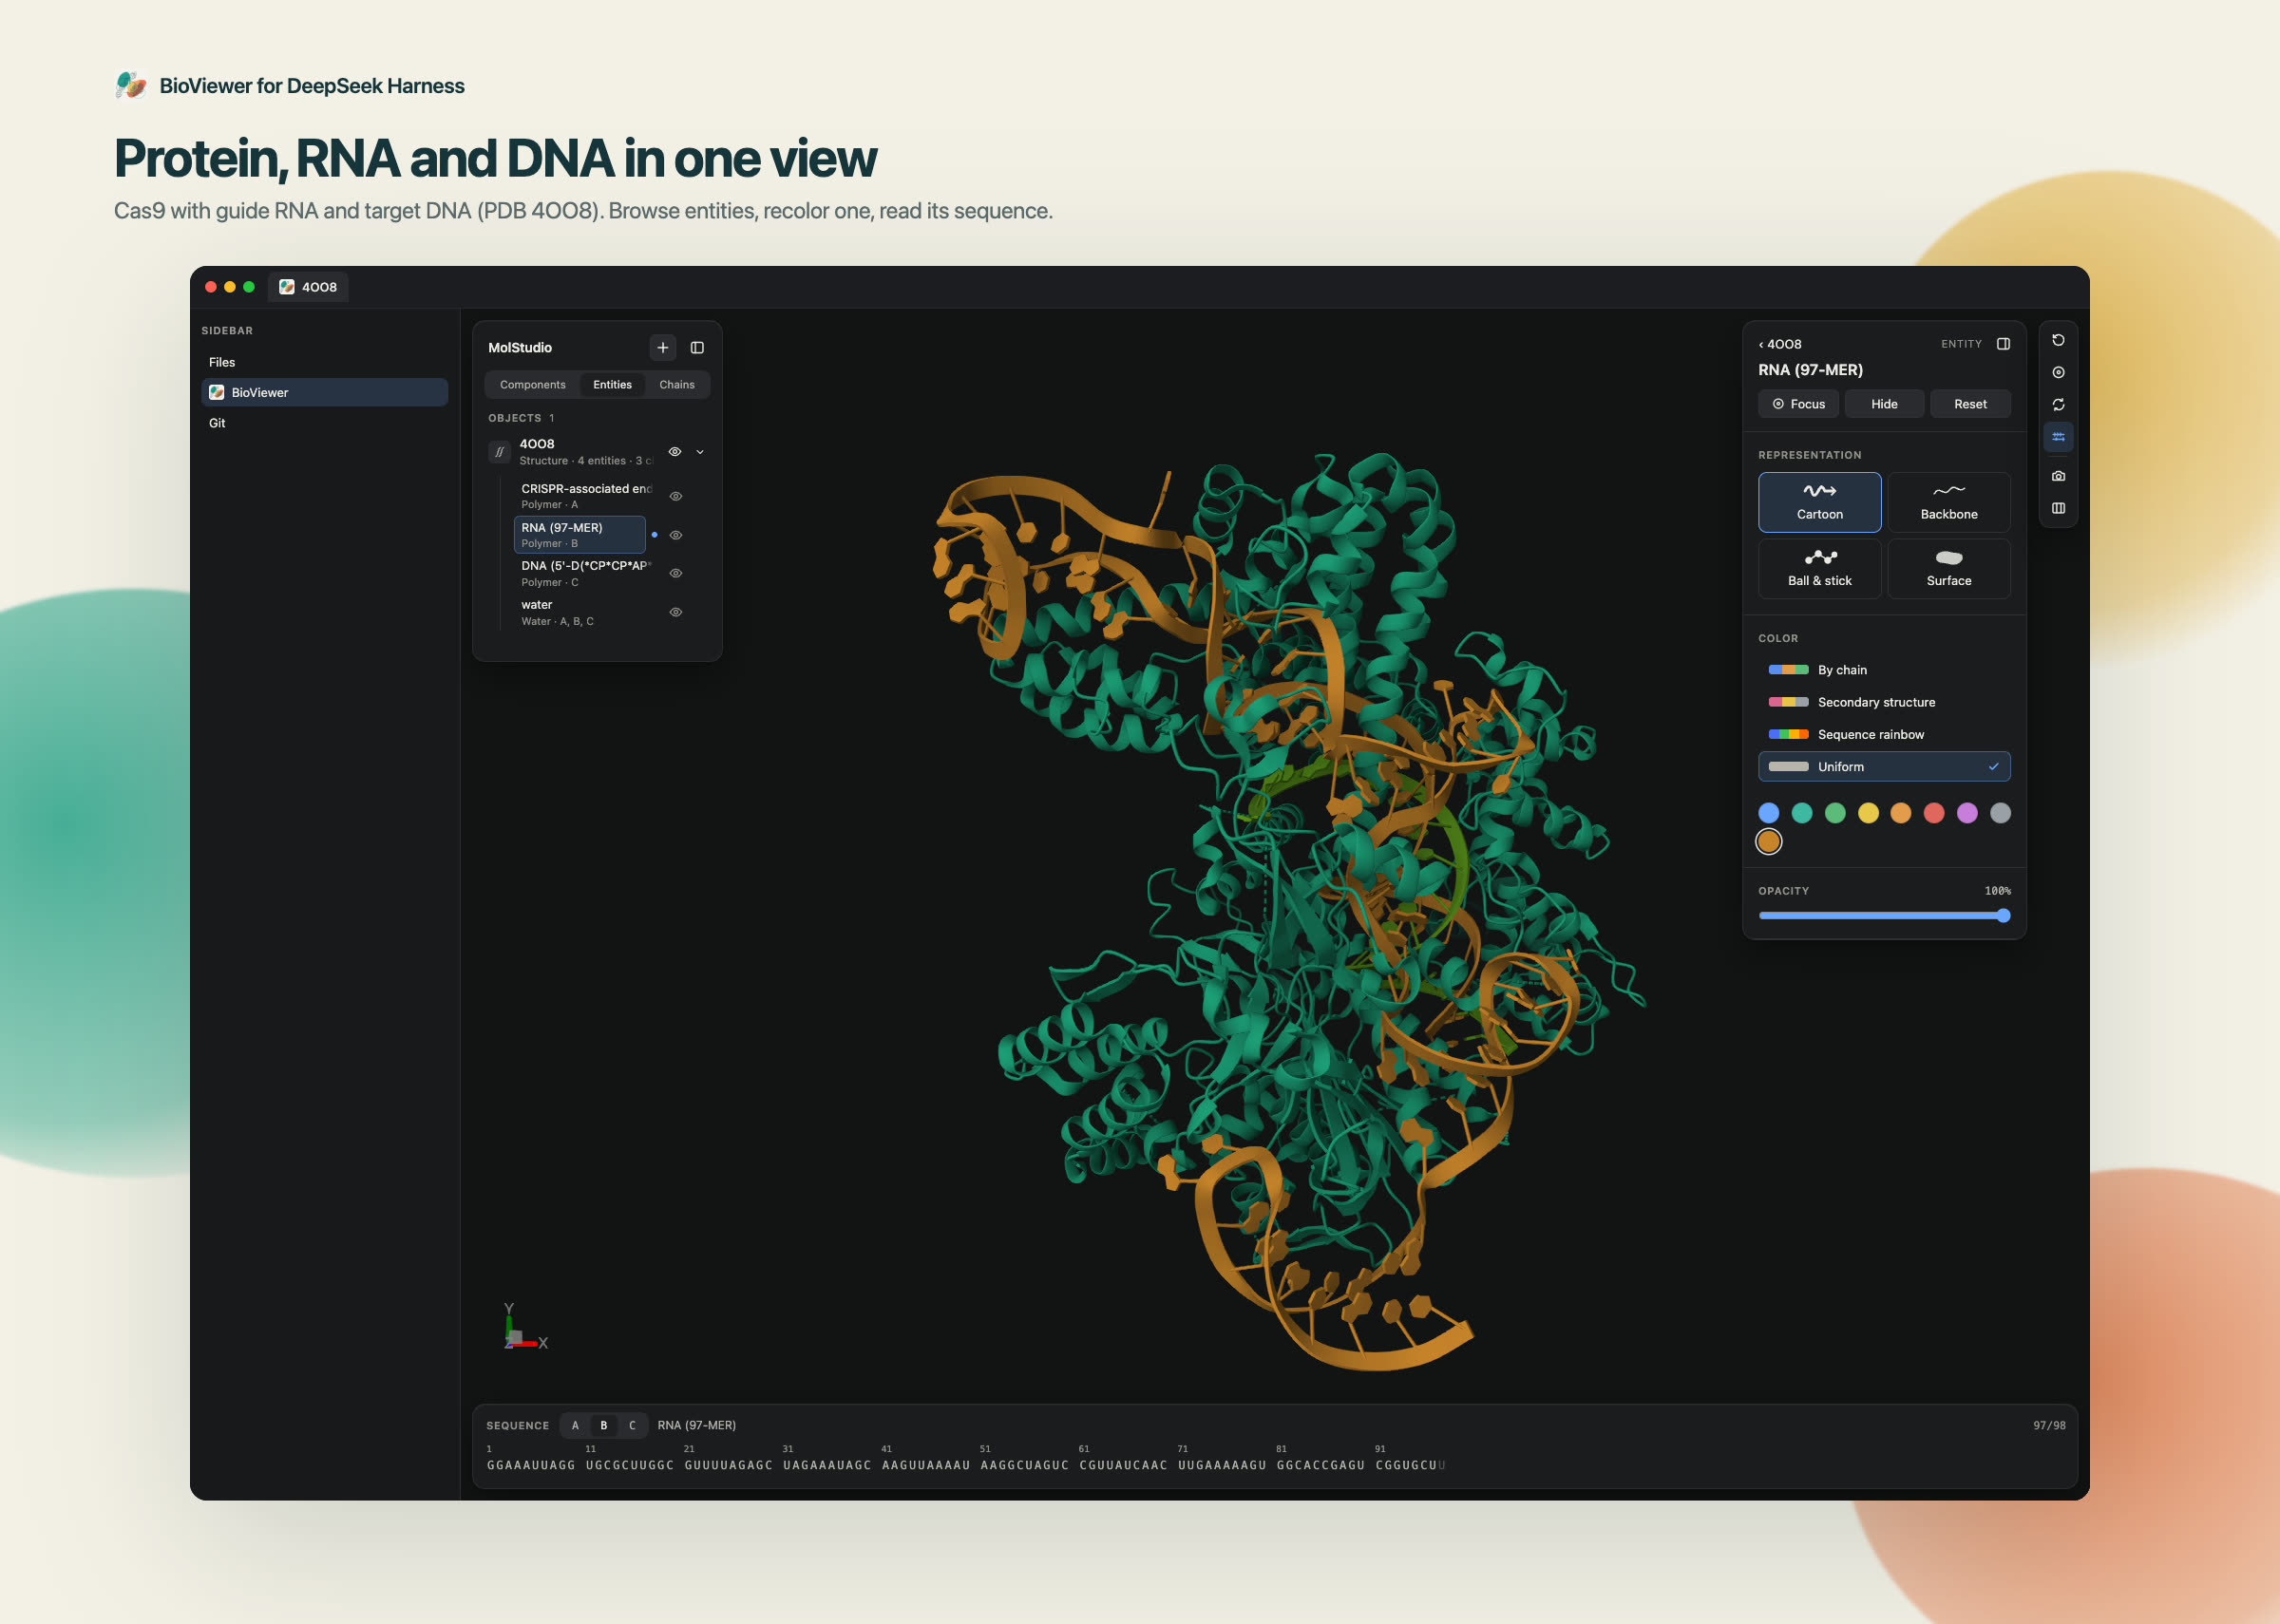Select Backbone representation
This screenshot has width=2280, height=1624.
(x=1948, y=502)
